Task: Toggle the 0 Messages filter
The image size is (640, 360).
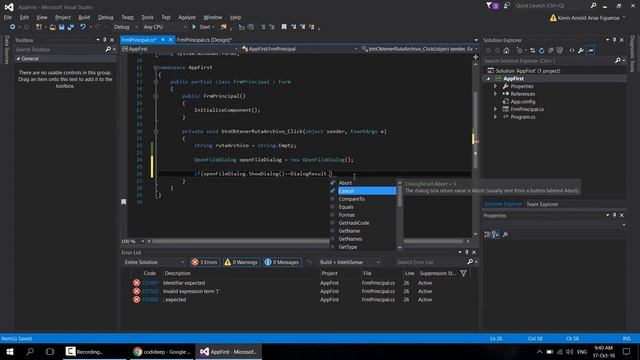Action: coord(282,262)
